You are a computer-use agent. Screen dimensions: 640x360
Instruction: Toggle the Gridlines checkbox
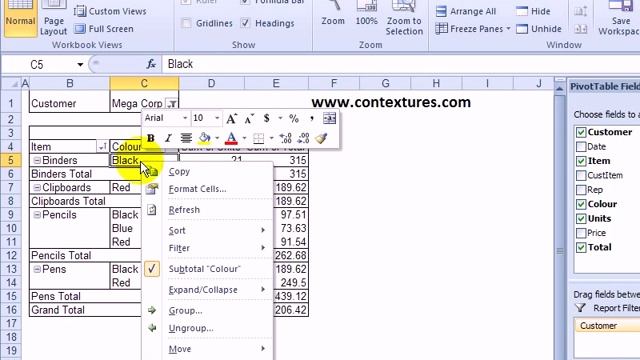(x=186, y=23)
